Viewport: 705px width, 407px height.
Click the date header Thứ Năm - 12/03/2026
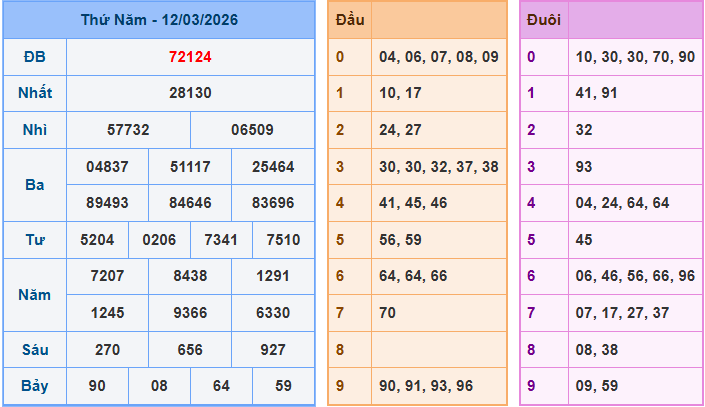(x=158, y=20)
